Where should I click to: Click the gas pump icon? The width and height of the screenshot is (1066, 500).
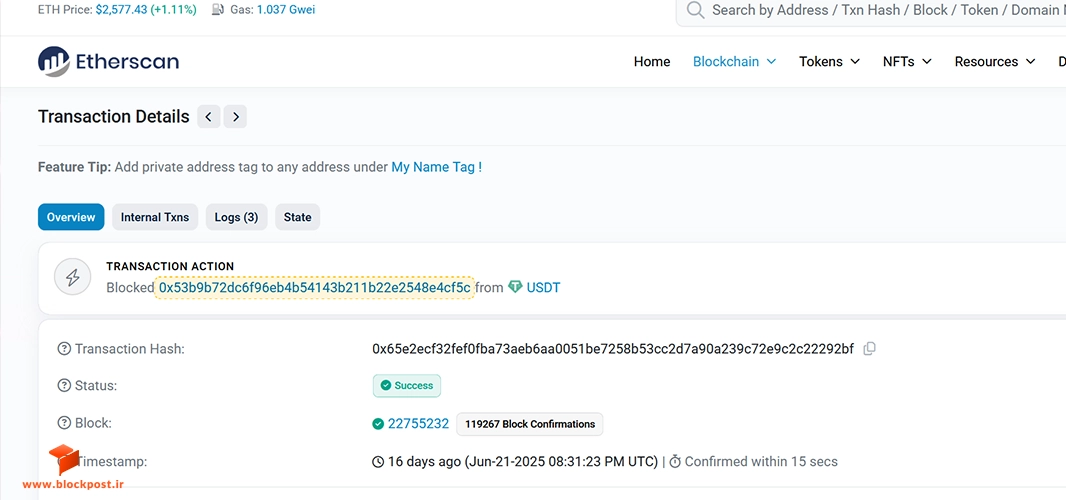coord(218,10)
